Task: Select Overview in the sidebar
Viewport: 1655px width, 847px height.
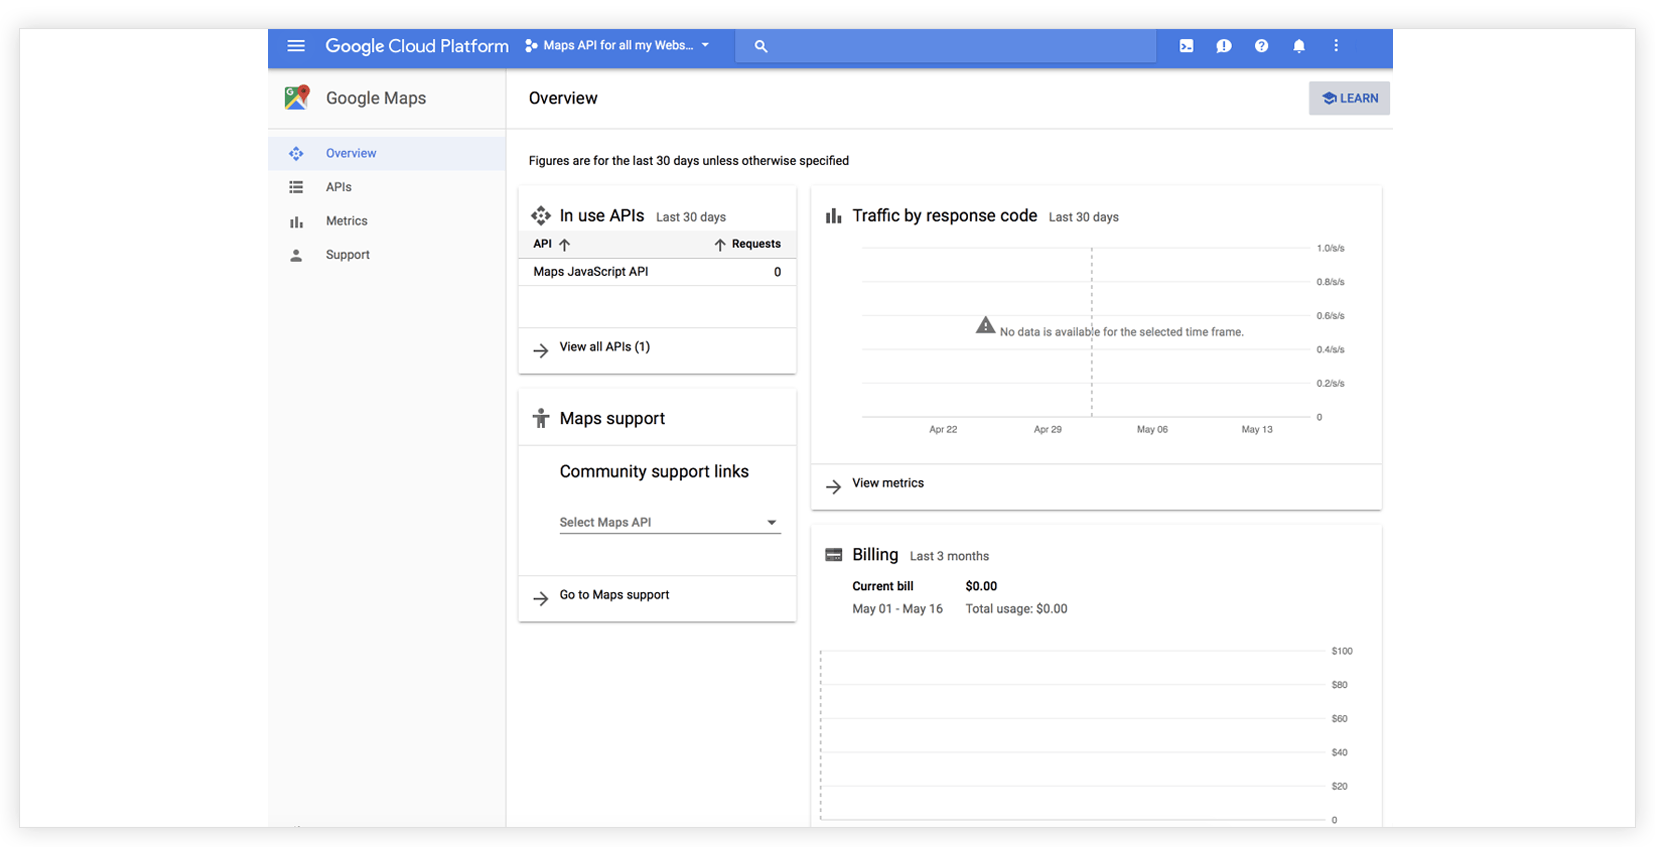Action: tap(351, 154)
